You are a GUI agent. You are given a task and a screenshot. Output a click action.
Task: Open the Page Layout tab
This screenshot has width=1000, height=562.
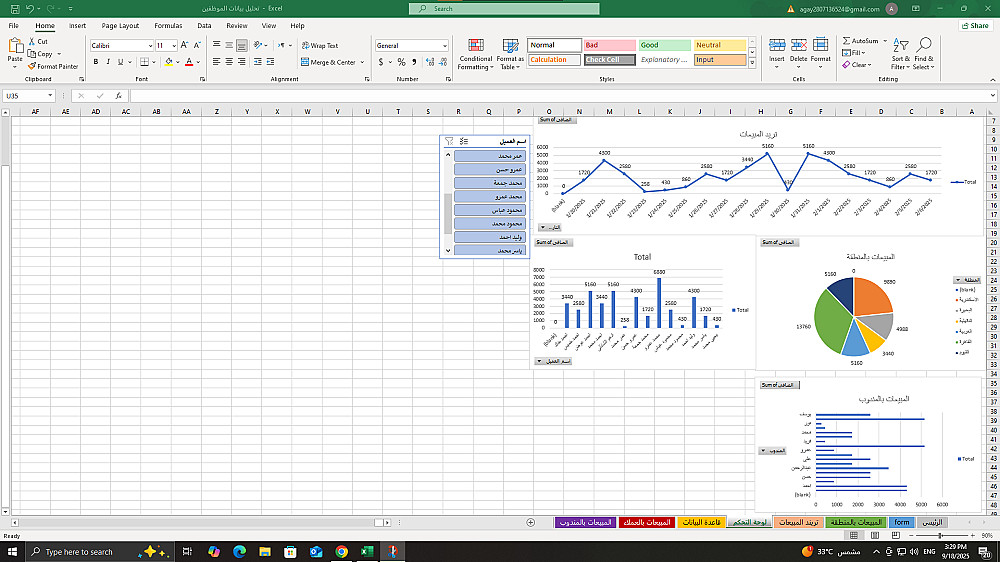120,26
